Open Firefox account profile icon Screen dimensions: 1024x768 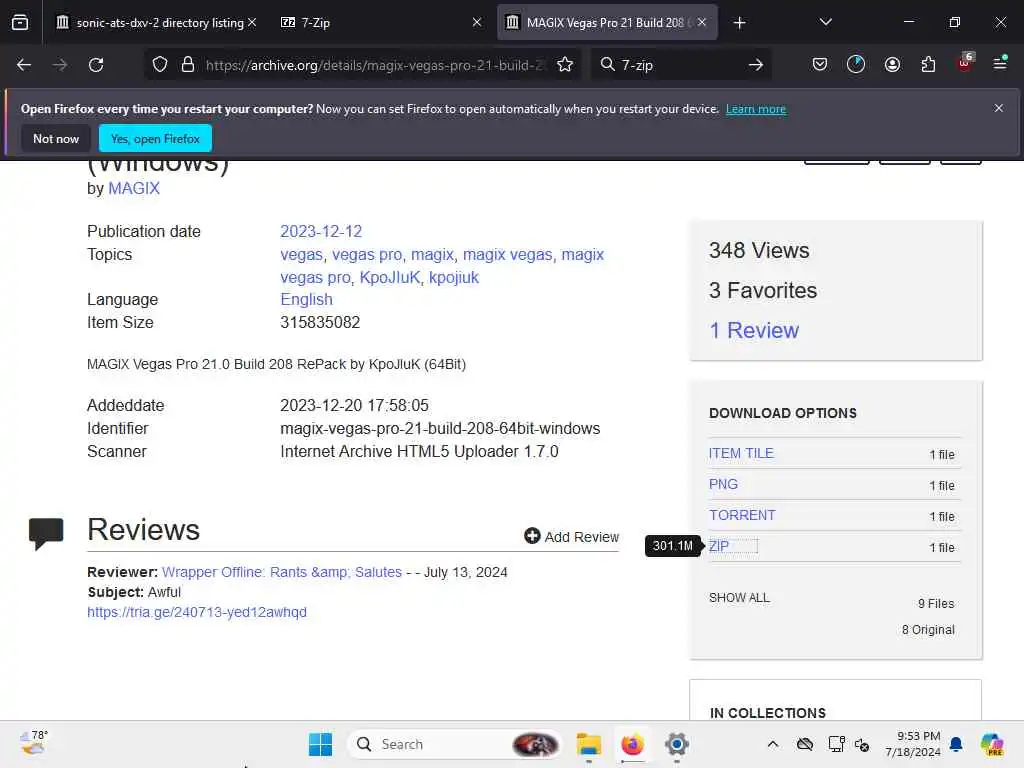[892, 64]
